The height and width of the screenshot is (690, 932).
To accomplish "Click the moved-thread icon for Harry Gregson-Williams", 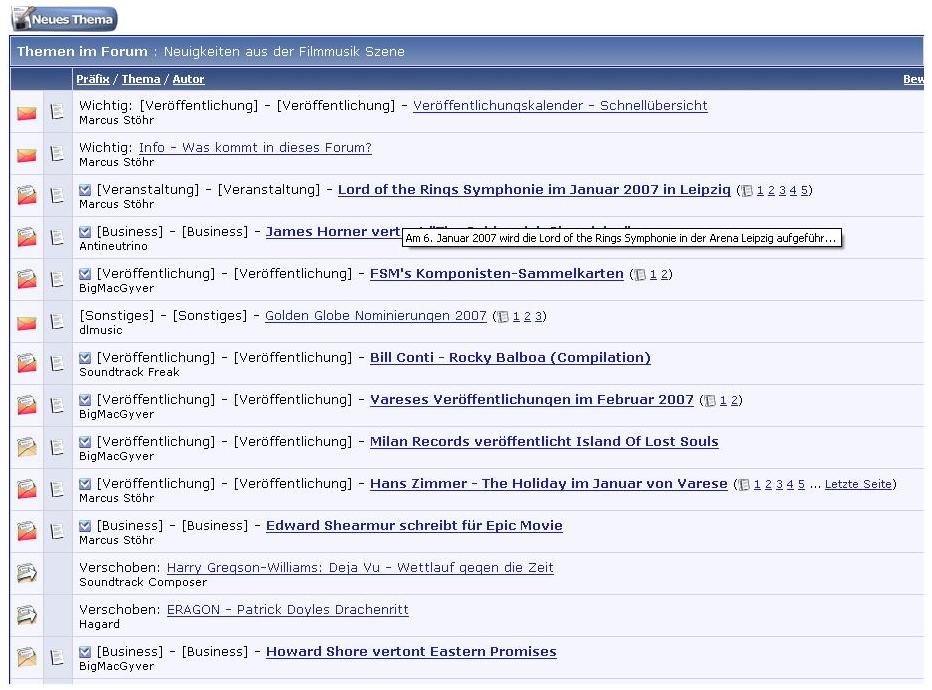I will pyautogui.click(x=27, y=574).
